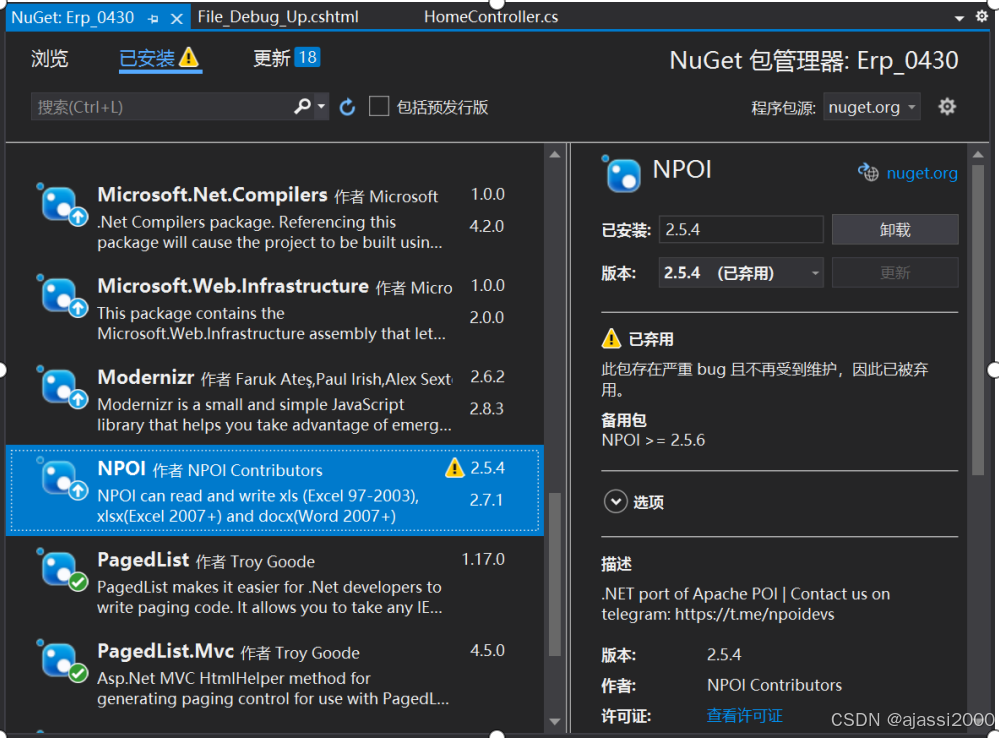Screen dimensions: 999x738
Task: Click NPOI deprecated warning icon in list
Action: click(x=454, y=468)
